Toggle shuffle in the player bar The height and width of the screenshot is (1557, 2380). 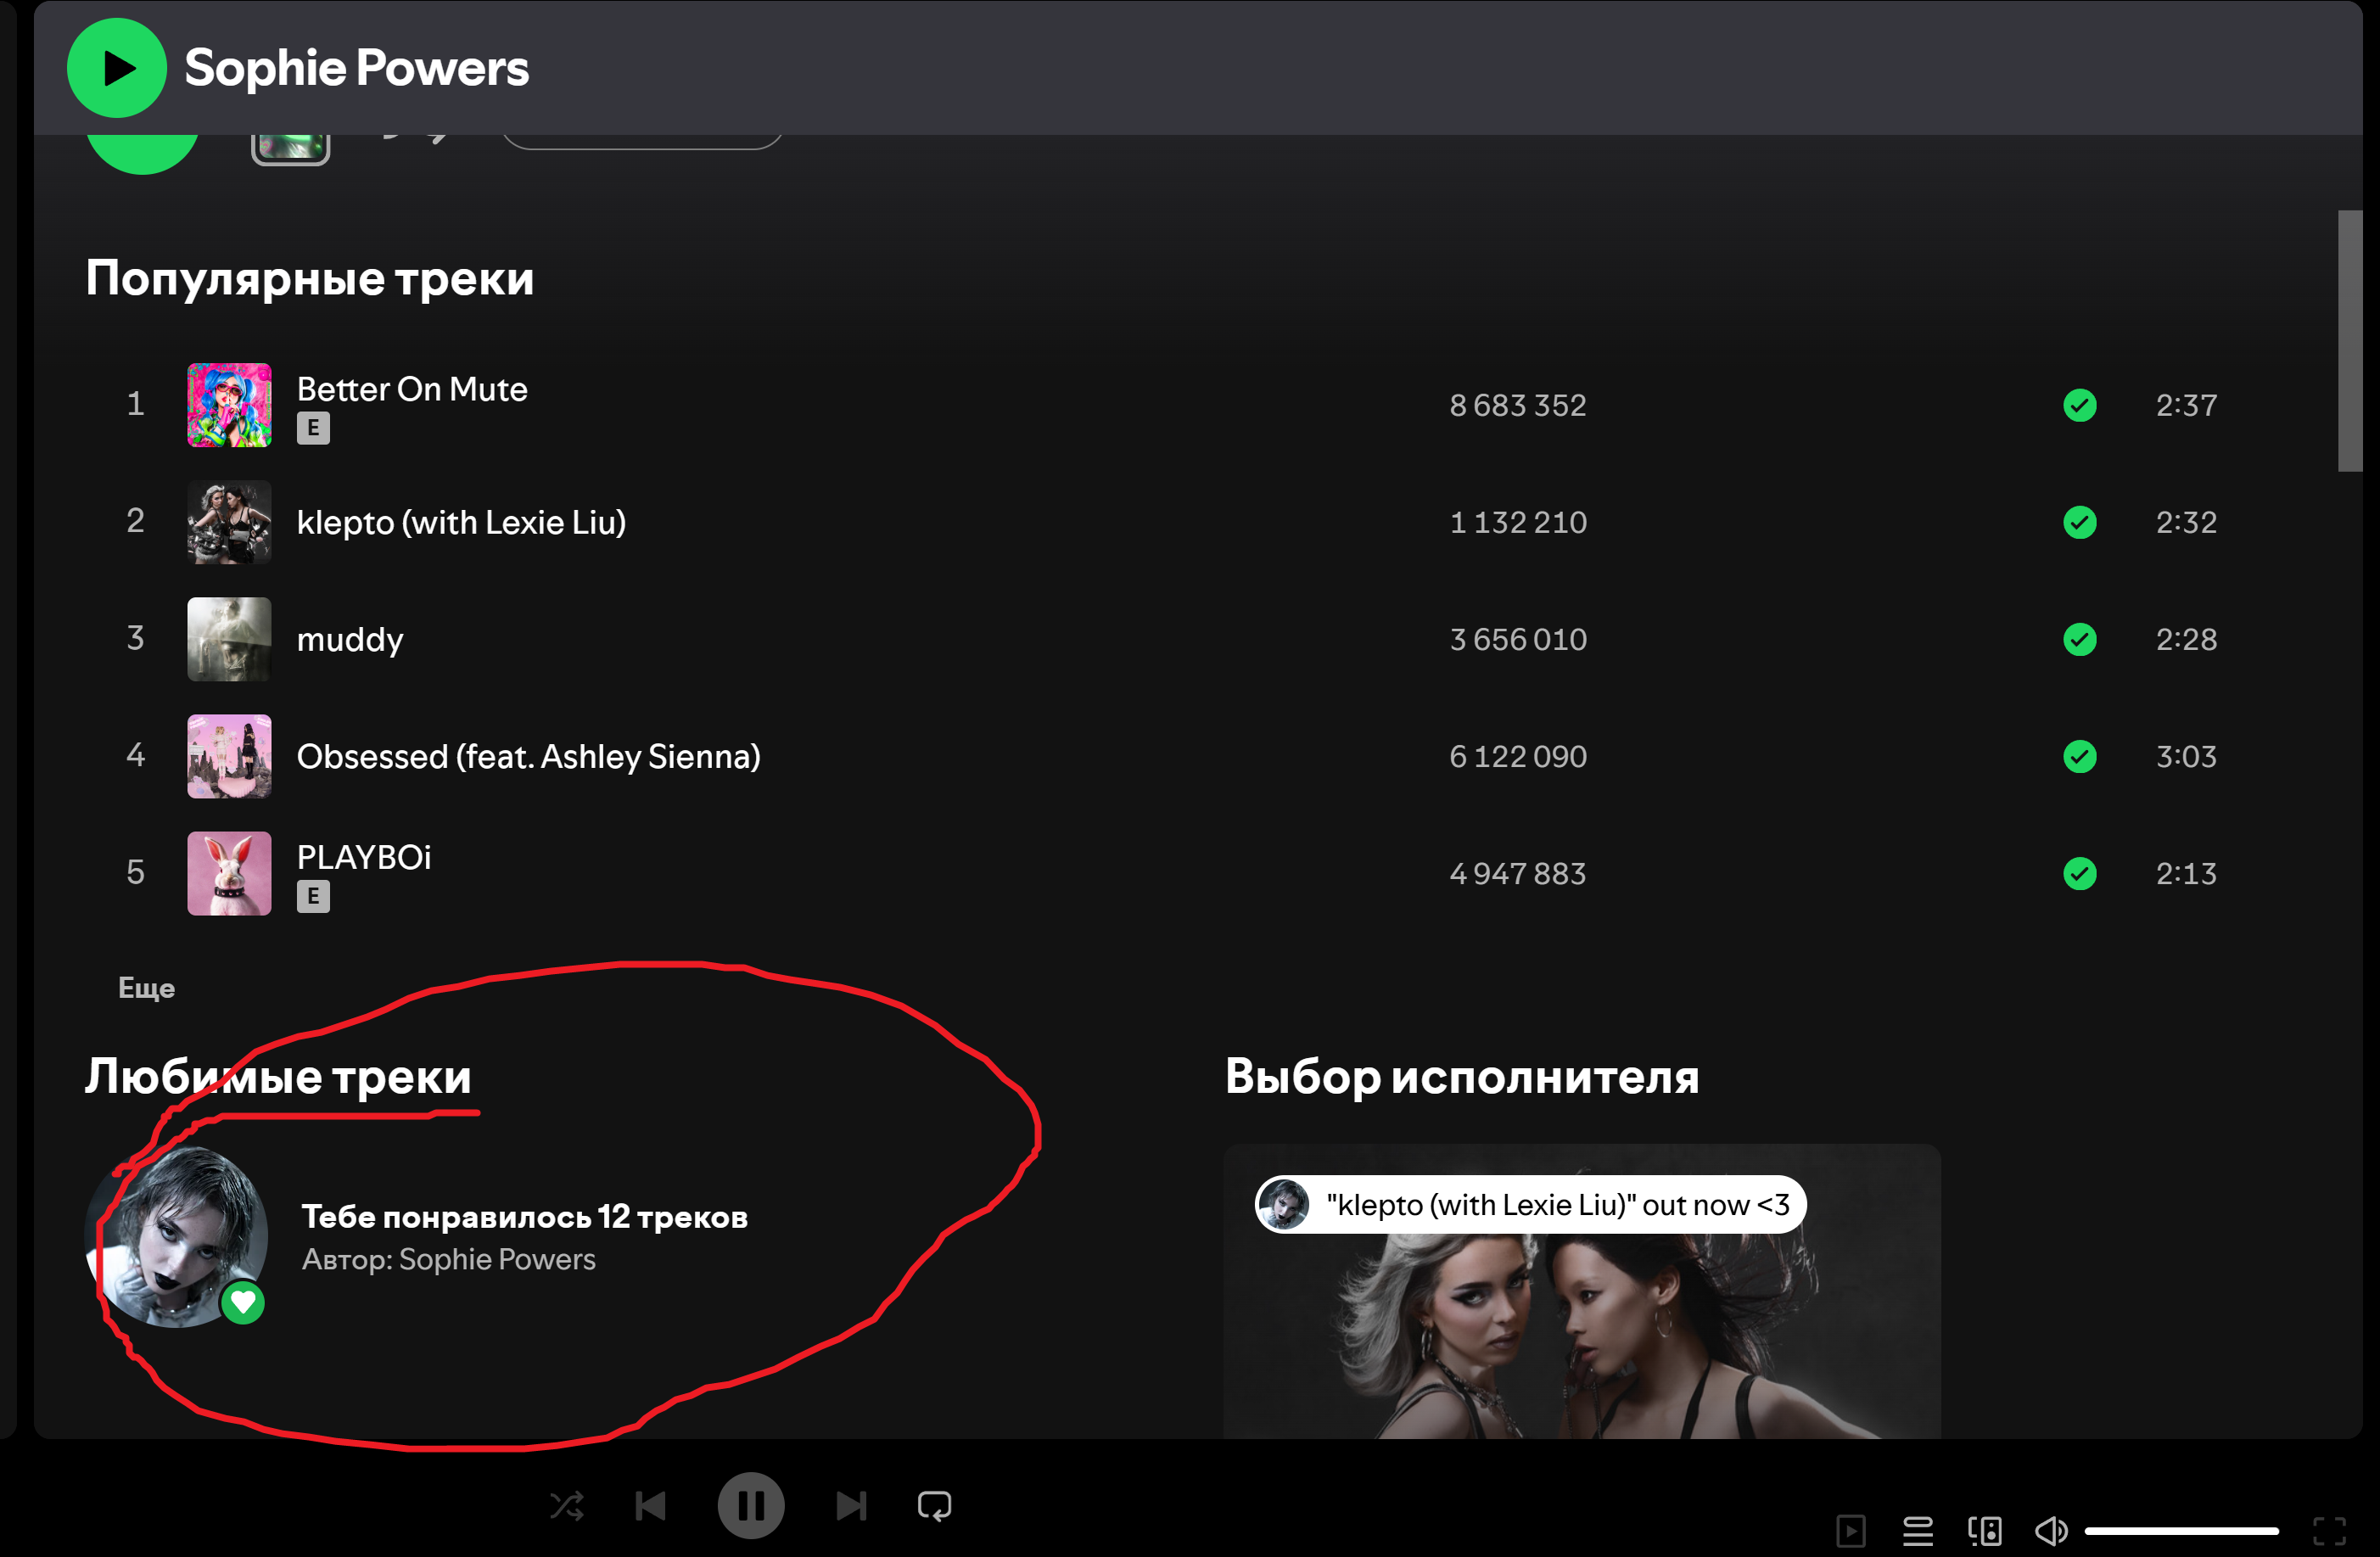[x=567, y=1505]
